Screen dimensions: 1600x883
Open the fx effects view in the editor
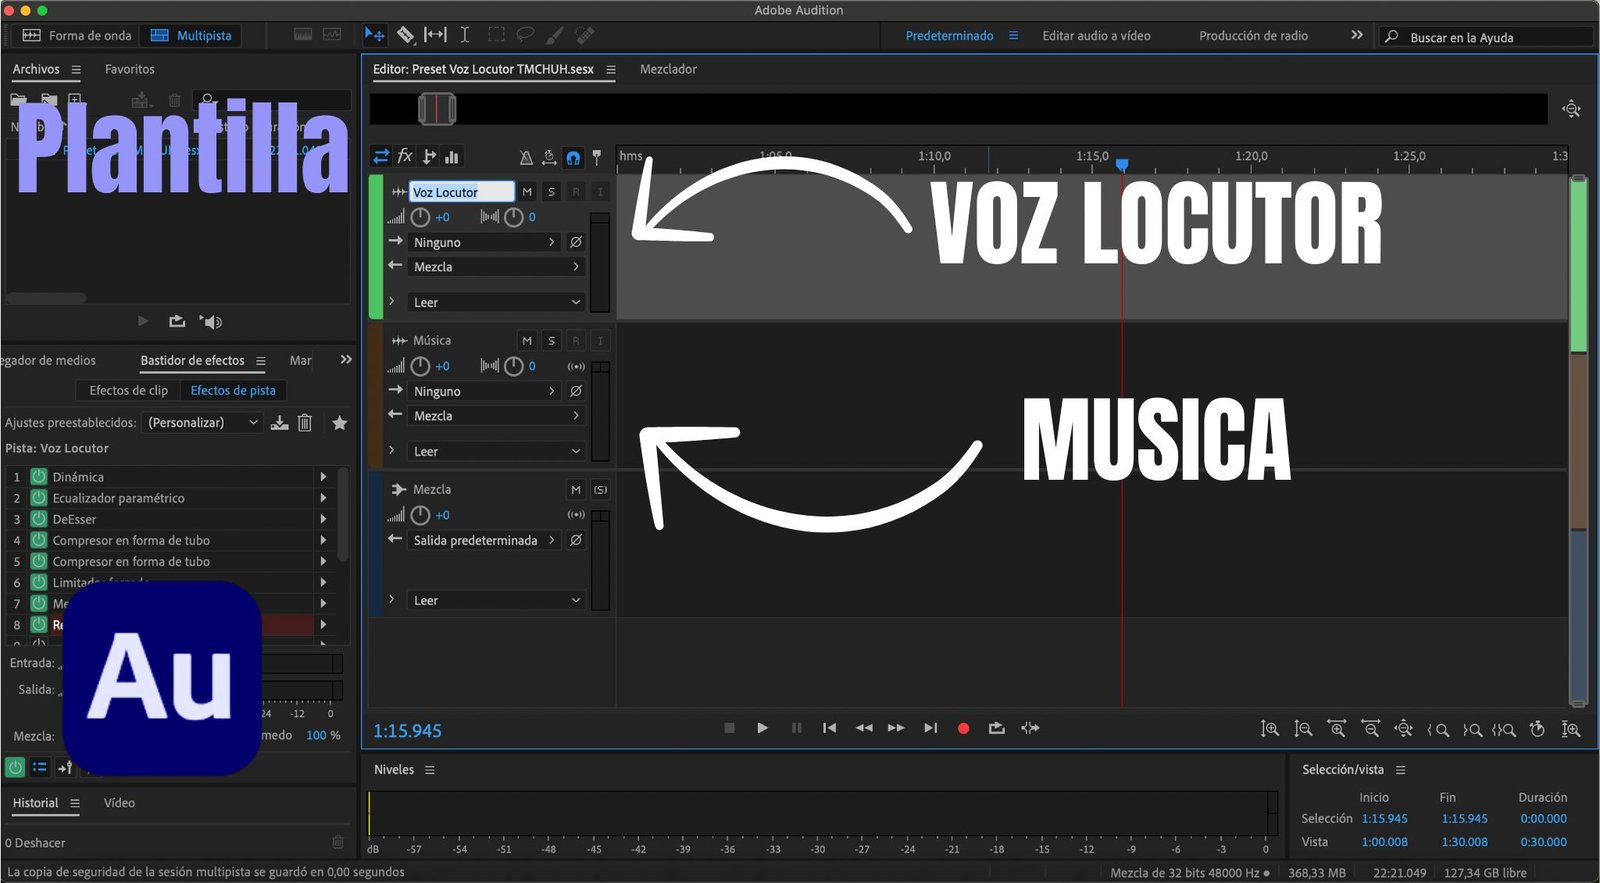(405, 156)
